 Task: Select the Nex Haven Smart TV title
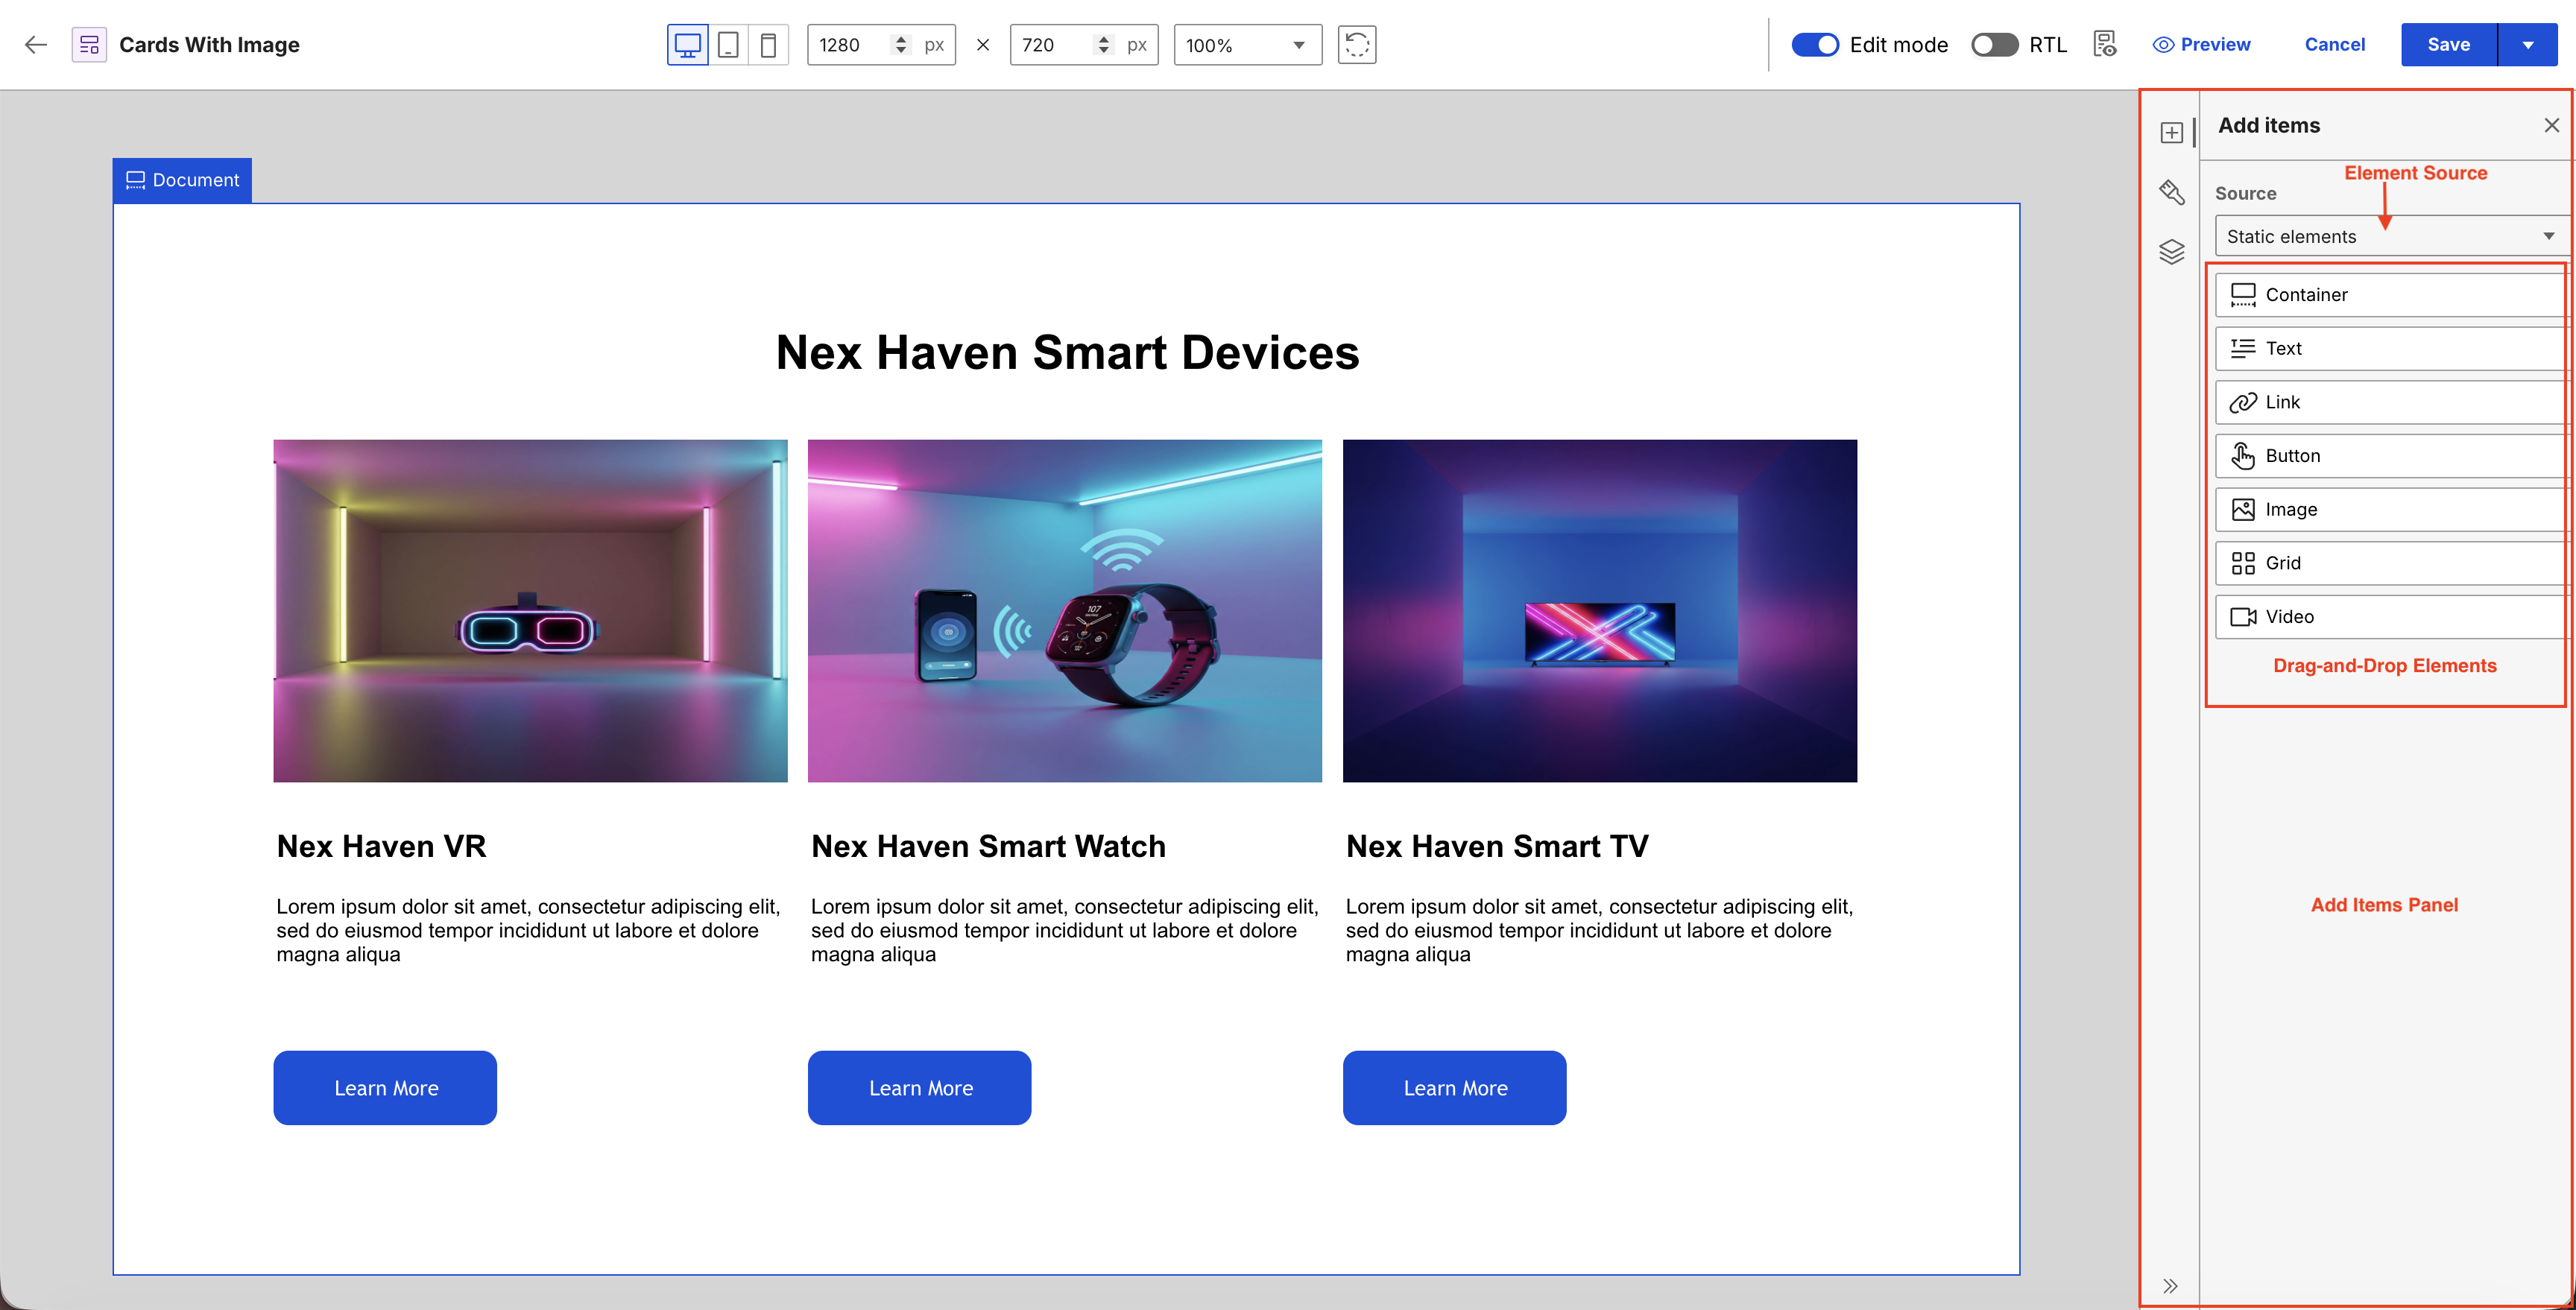click(1497, 846)
